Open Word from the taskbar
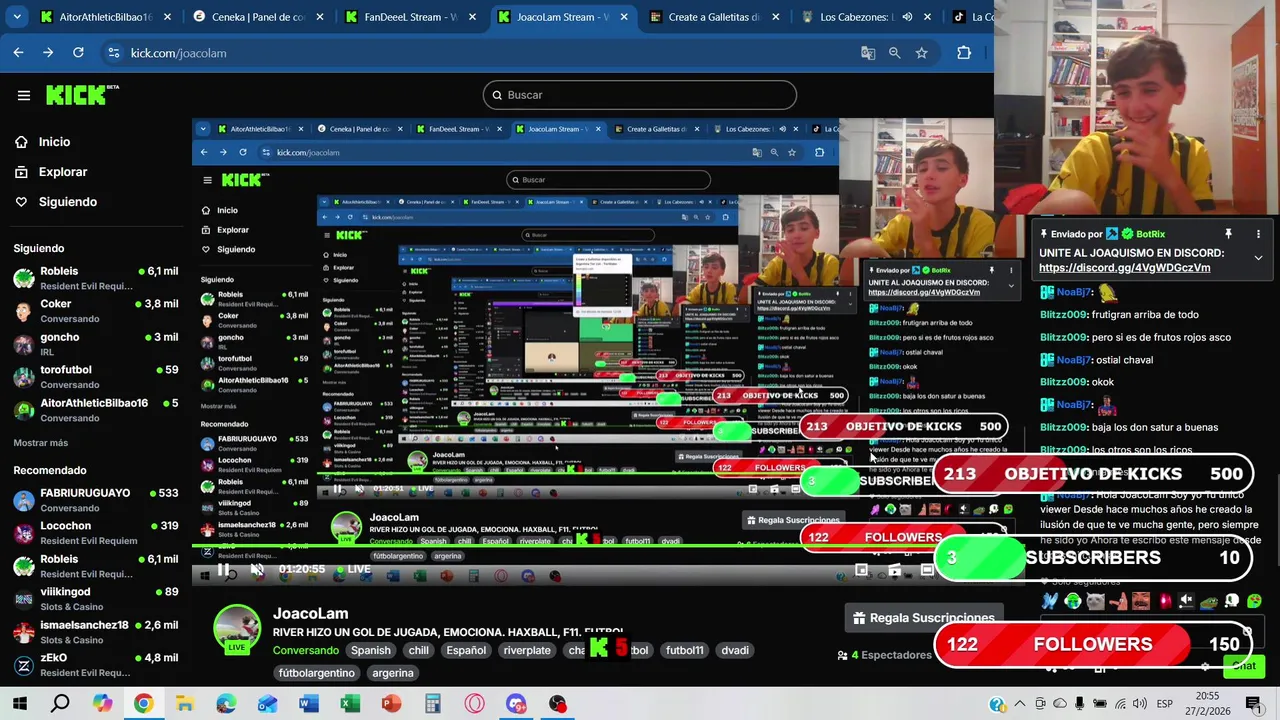This screenshot has height=720, width=1280. tap(308, 704)
